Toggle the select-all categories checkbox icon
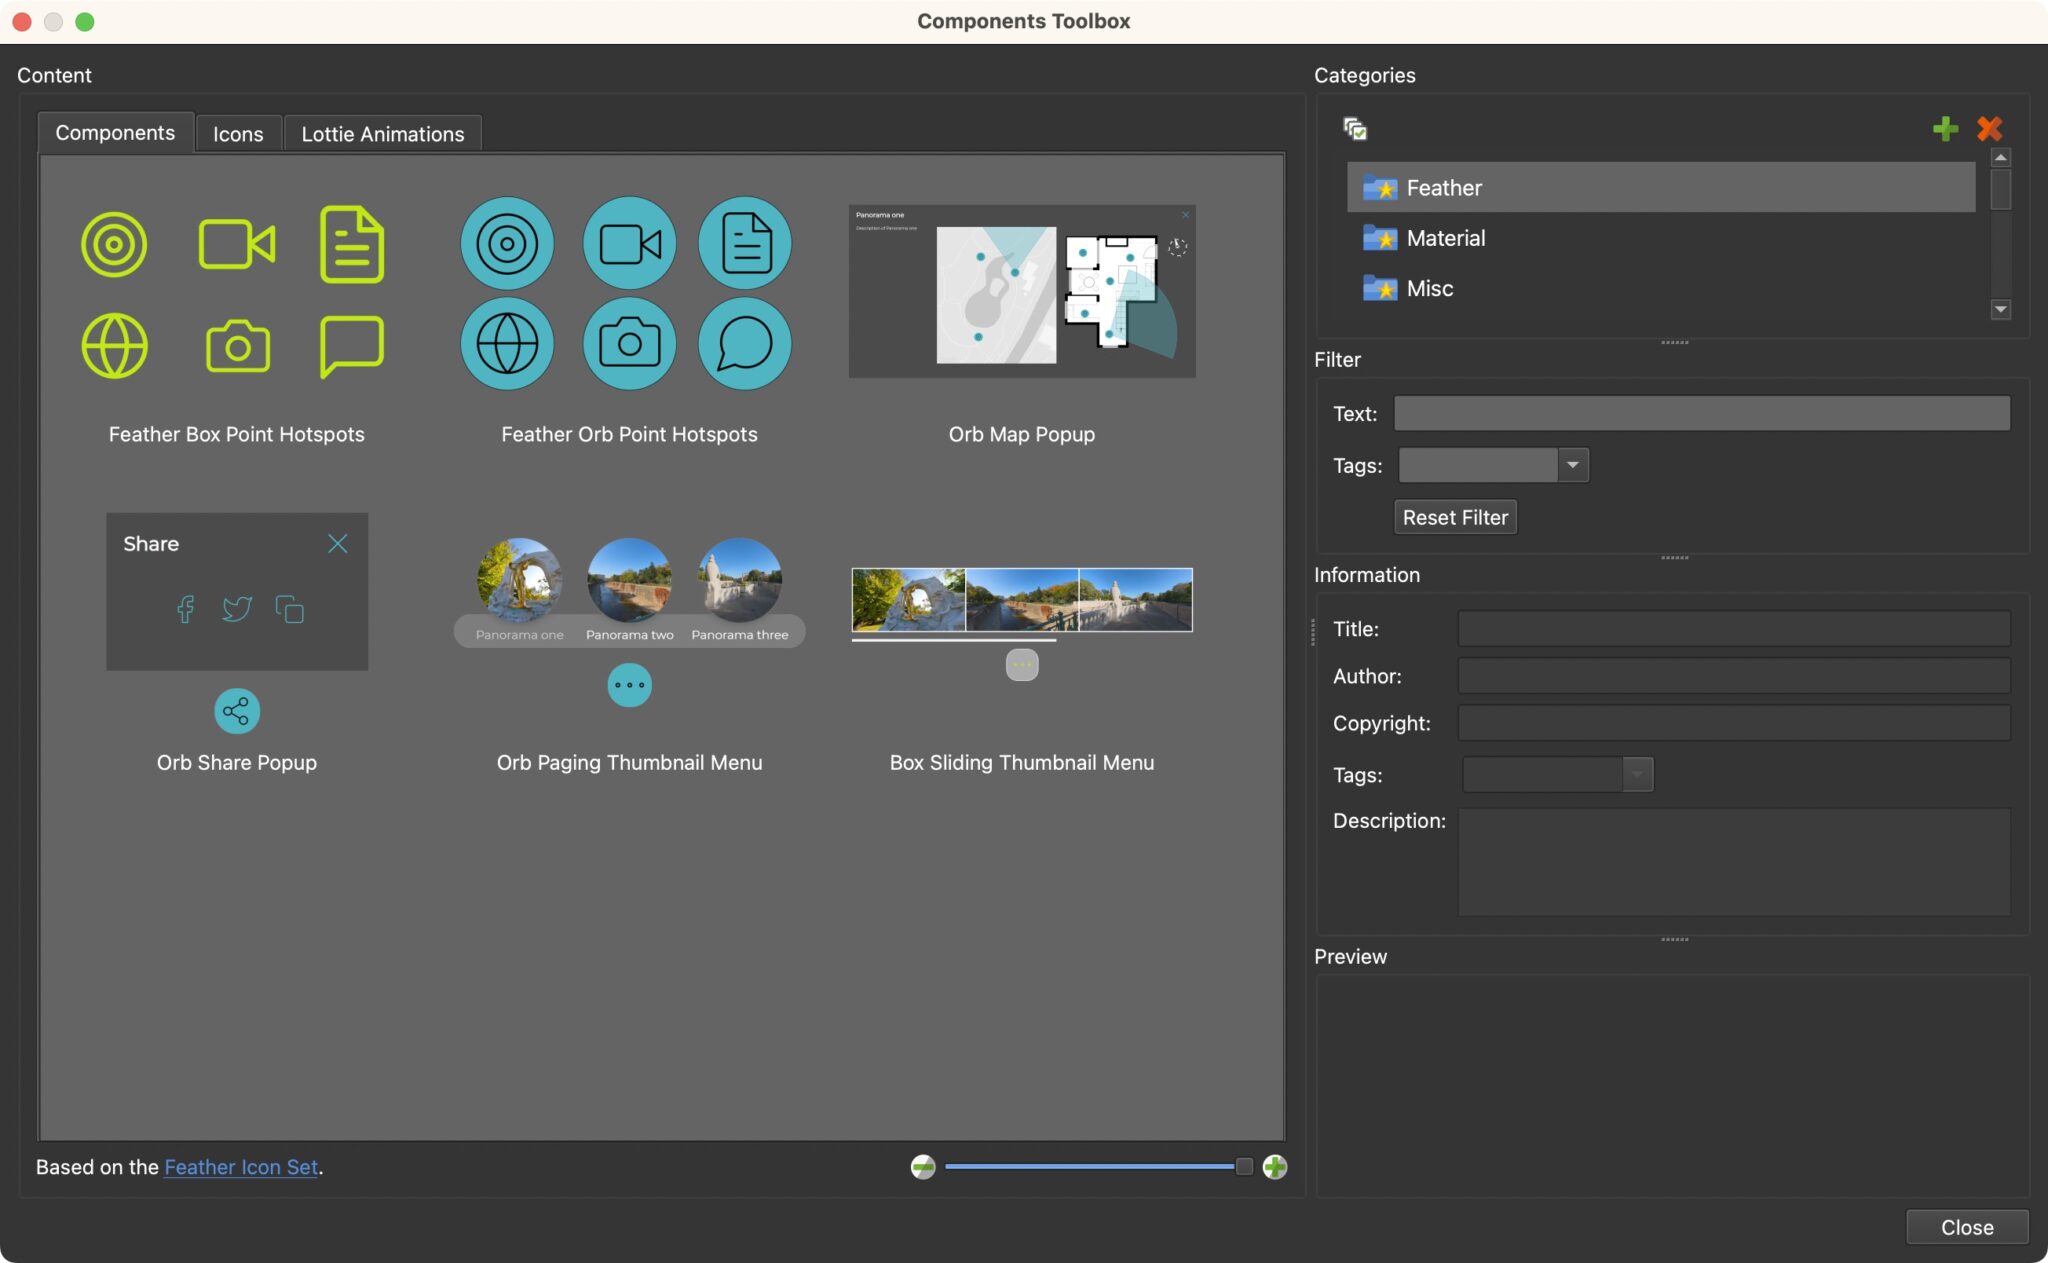The image size is (2048, 1263). [x=1355, y=129]
